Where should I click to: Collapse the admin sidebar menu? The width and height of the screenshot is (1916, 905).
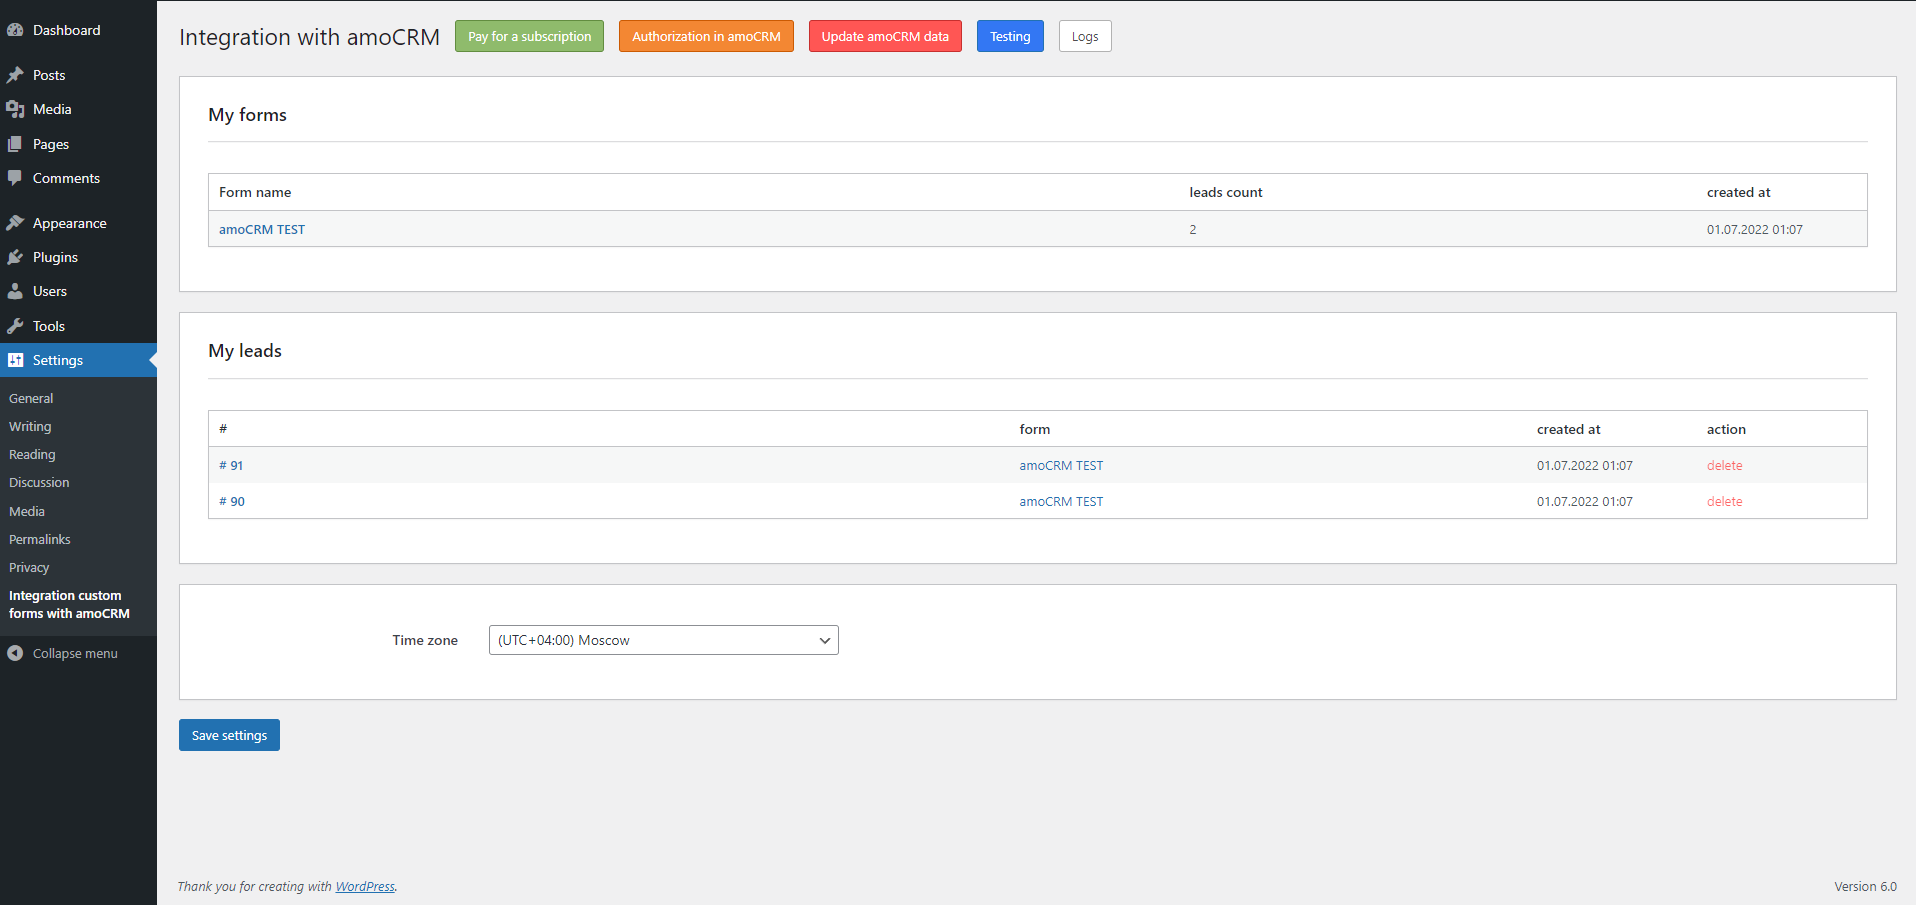click(75, 653)
